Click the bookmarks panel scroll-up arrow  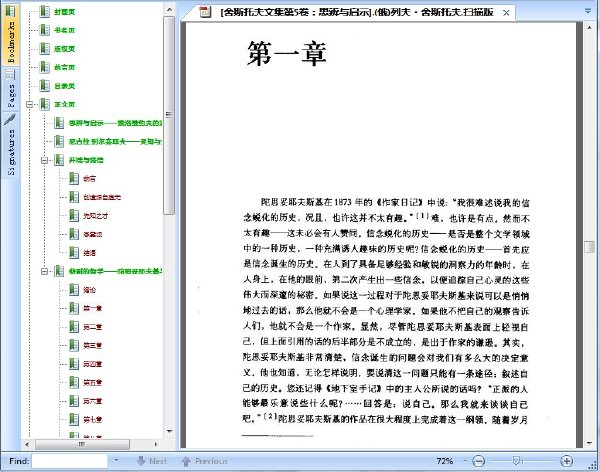coord(169,9)
